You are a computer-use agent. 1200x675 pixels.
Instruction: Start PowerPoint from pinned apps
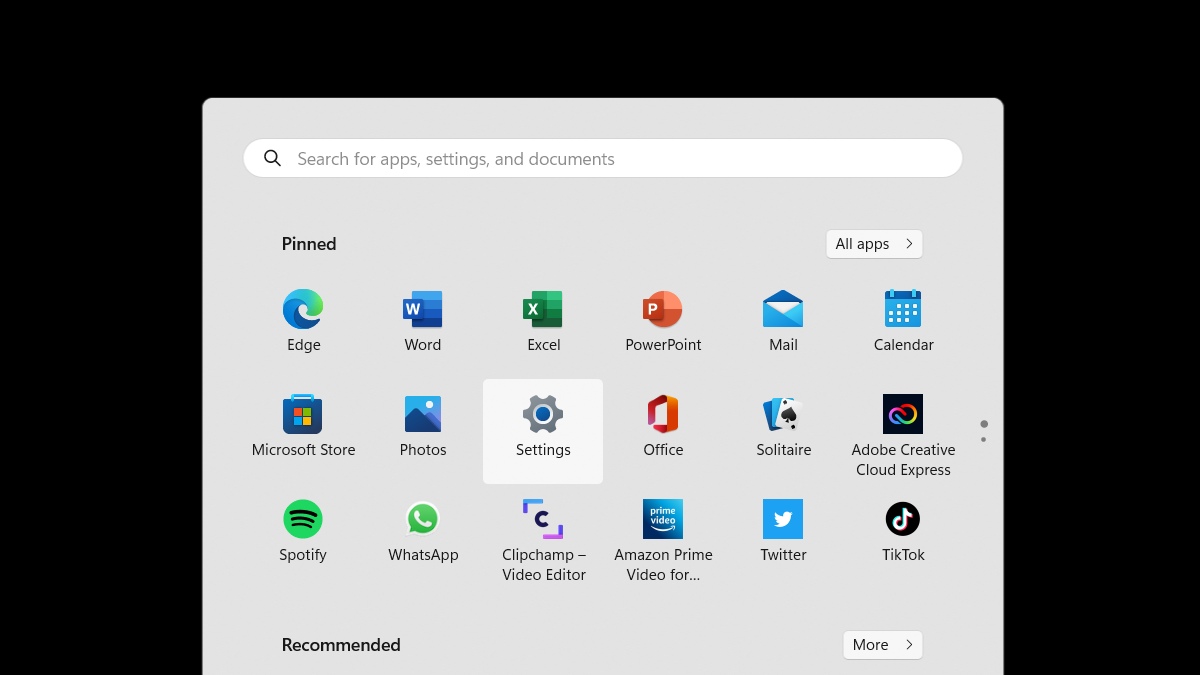click(663, 321)
